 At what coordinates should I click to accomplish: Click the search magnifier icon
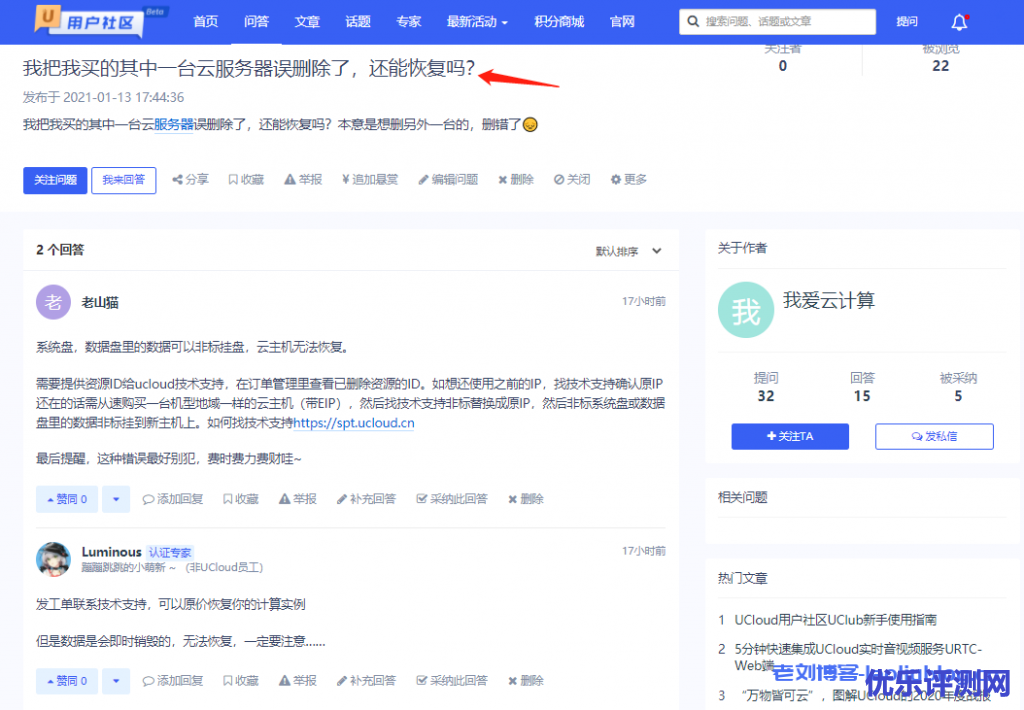[693, 22]
